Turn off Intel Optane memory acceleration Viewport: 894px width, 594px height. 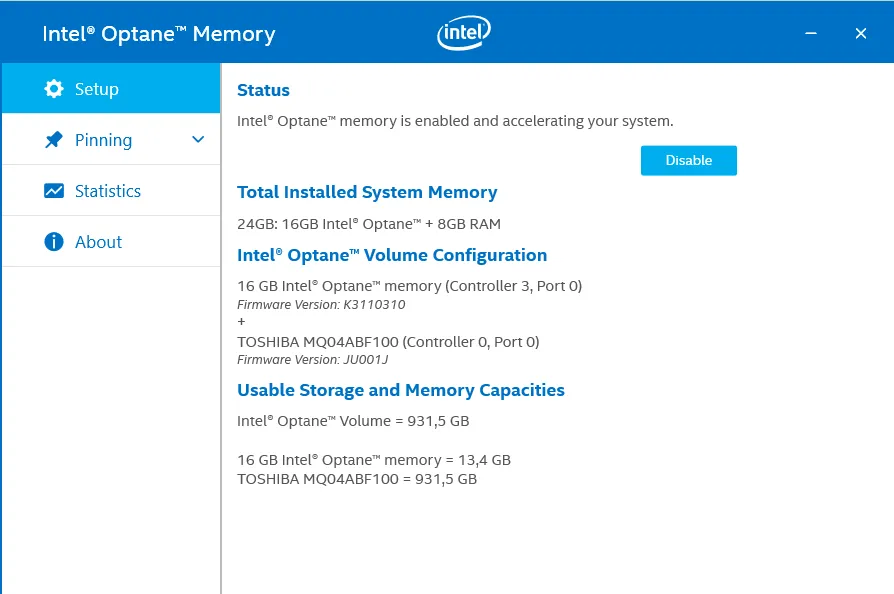coord(688,160)
